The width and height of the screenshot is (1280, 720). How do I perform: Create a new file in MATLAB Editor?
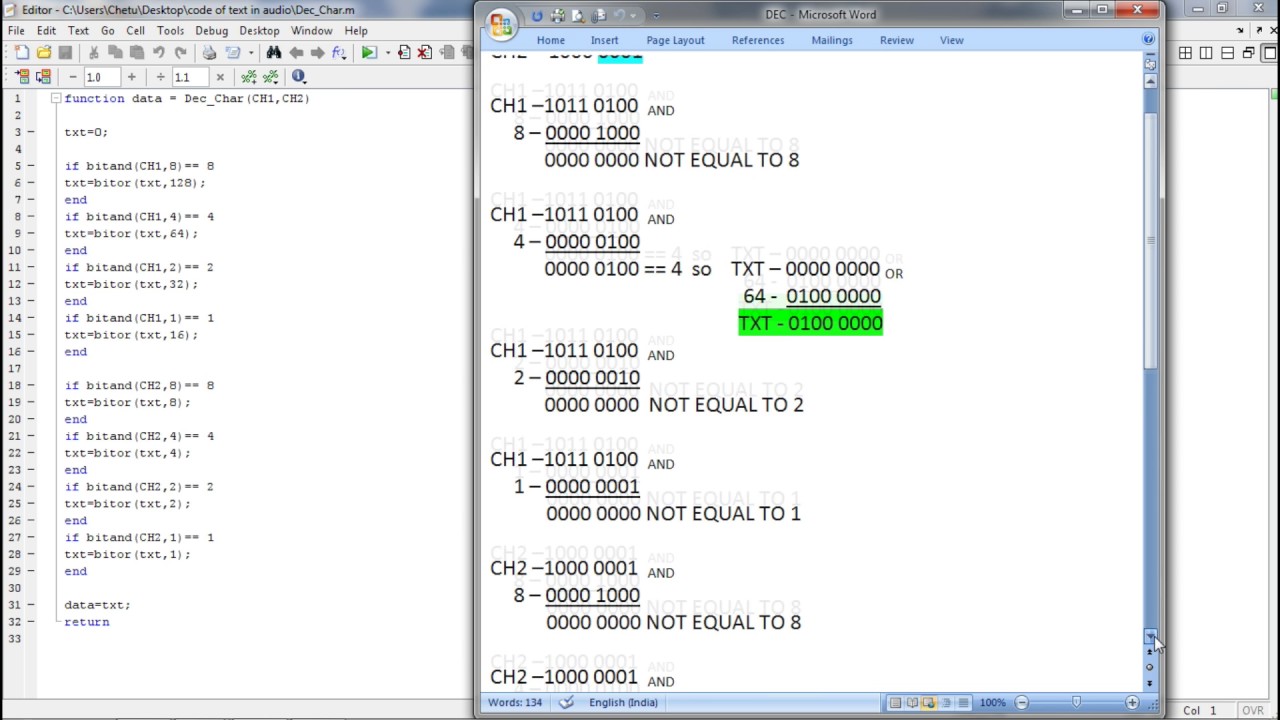pyautogui.click(x=22, y=53)
